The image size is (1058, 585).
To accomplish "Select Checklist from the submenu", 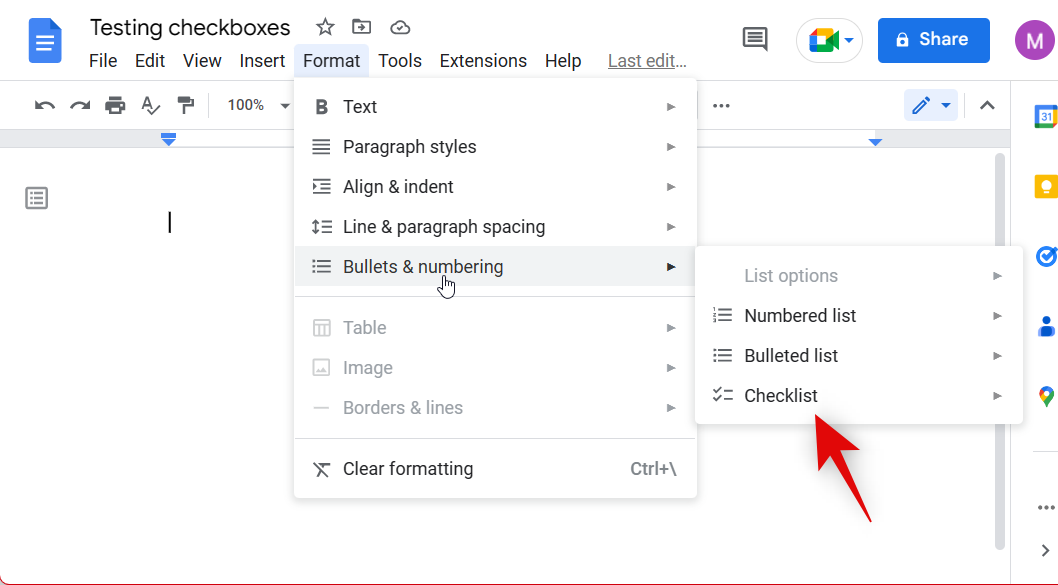I will tap(781, 395).
